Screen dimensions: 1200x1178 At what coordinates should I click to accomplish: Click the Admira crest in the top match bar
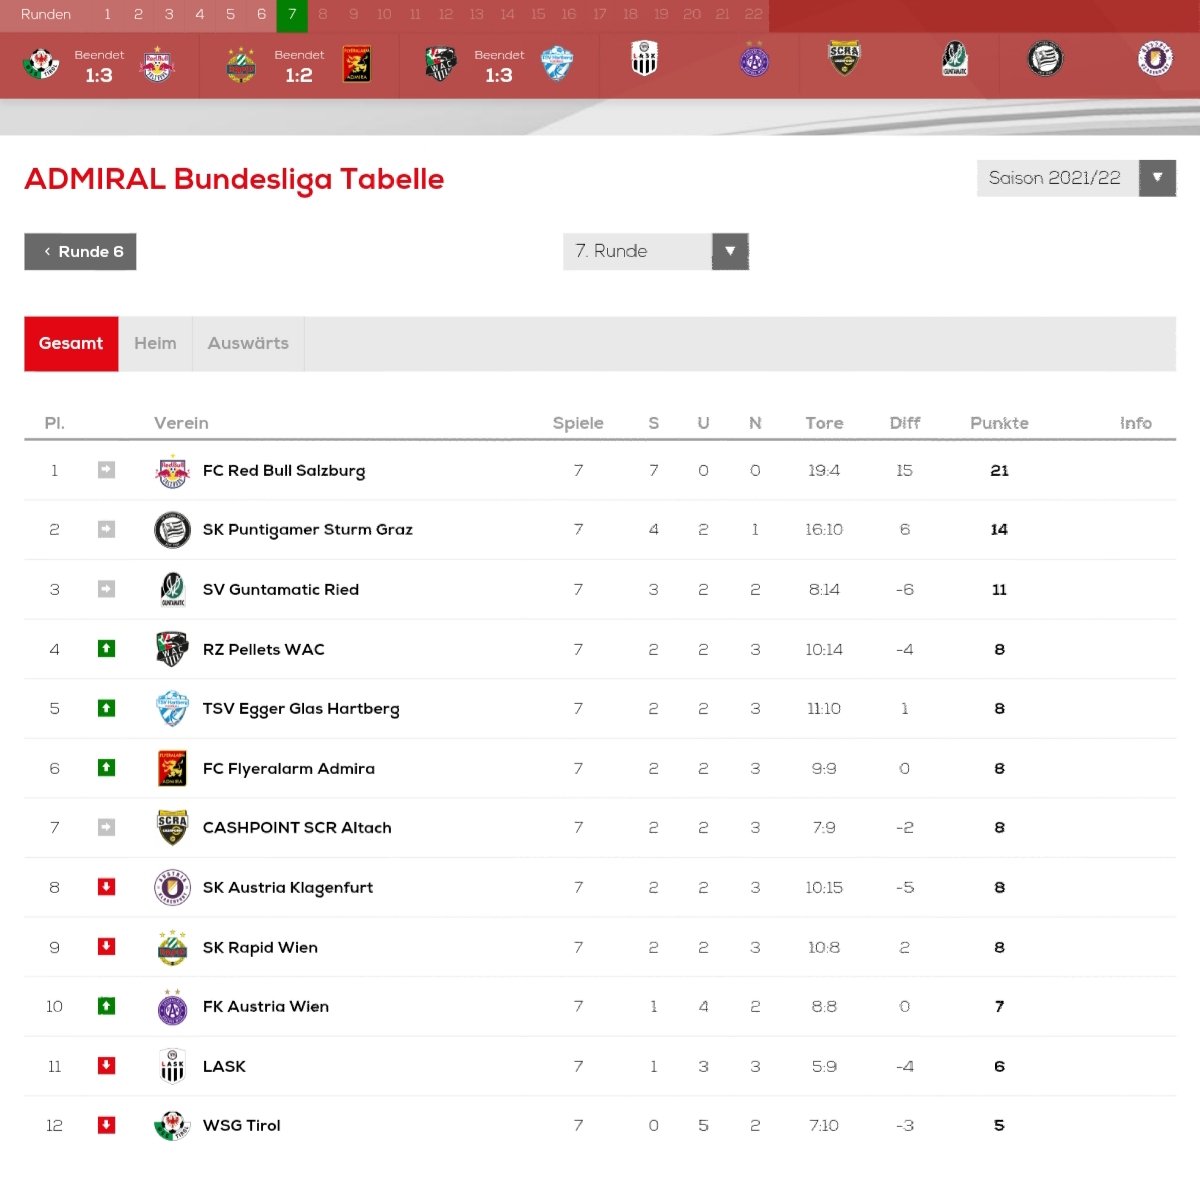point(357,64)
